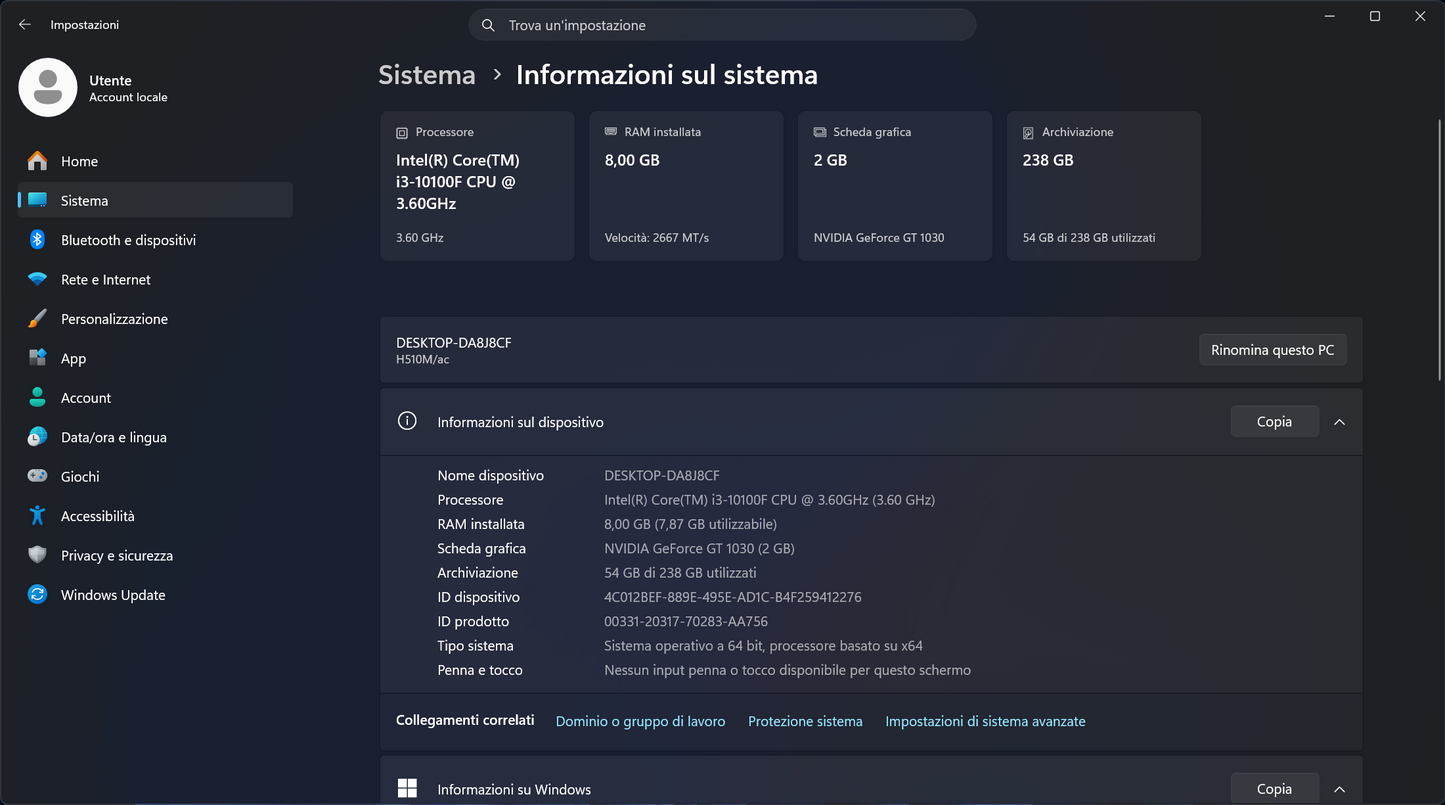Image resolution: width=1445 pixels, height=805 pixels.
Task: Click the RAM installata summary card
Action: point(686,186)
